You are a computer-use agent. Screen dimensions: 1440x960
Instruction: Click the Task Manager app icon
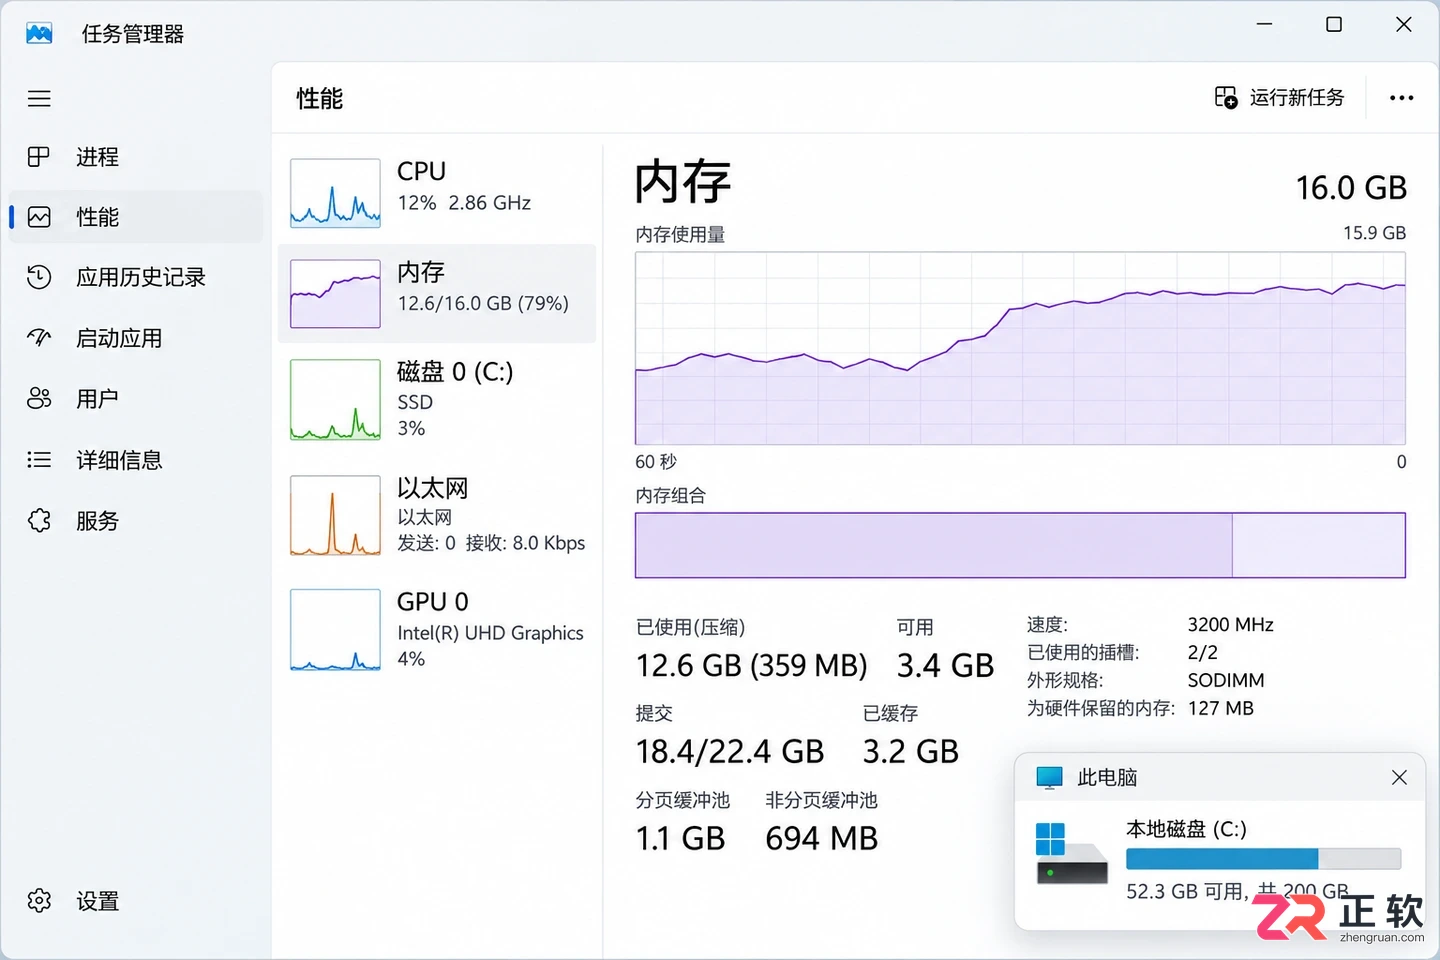click(x=39, y=33)
